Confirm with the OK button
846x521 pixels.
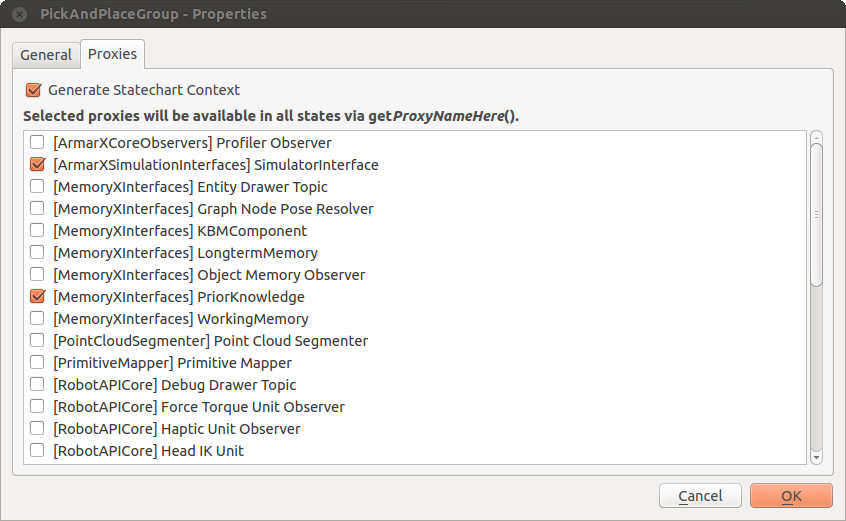pyautogui.click(x=791, y=496)
